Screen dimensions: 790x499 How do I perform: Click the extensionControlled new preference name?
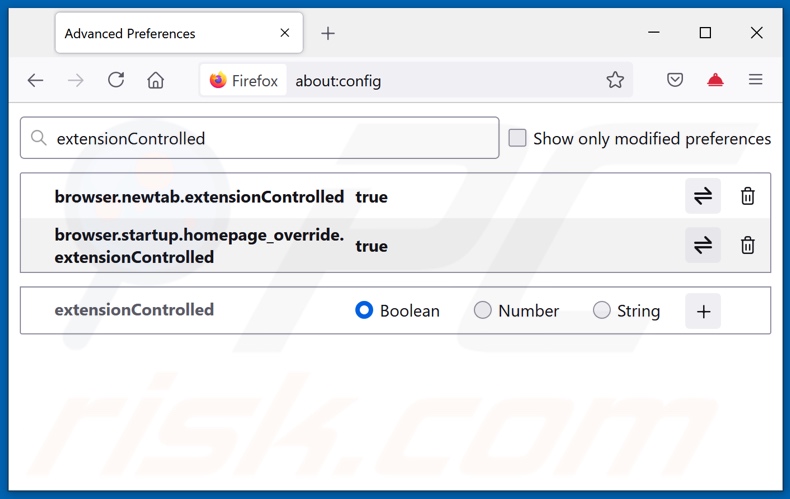134,309
